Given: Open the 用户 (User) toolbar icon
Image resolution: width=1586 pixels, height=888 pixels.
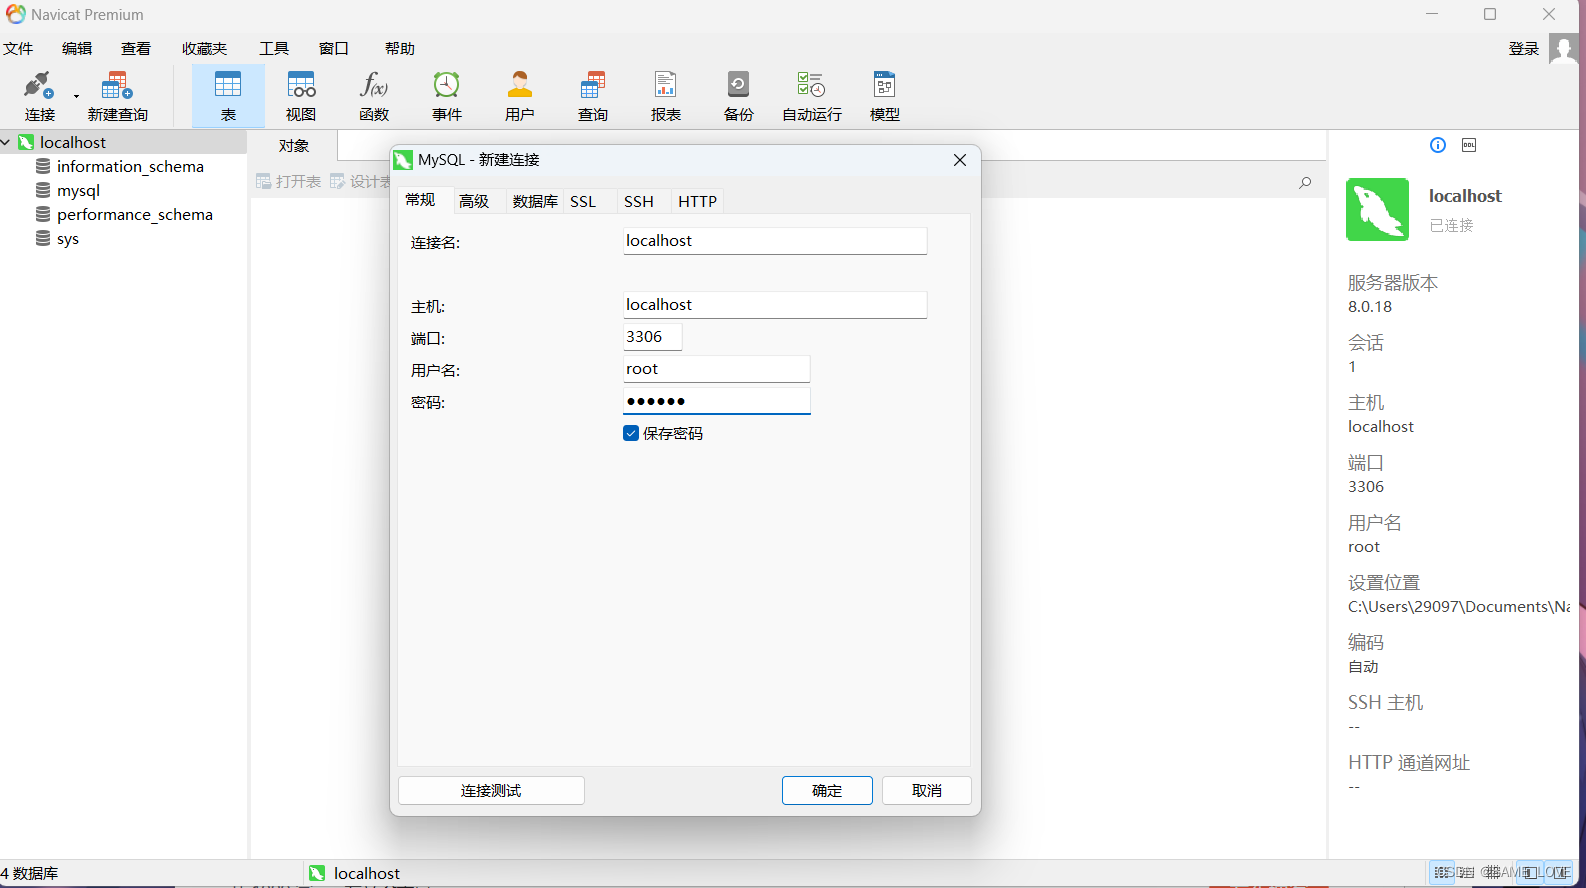Looking at the screenshot, I should tap(520, 96).
